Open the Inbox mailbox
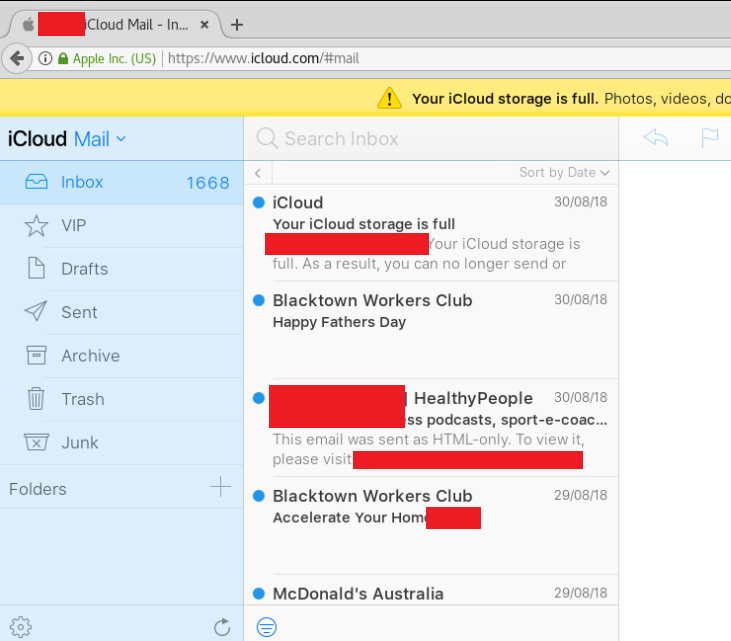Viewport: 731px width, 641px height. (121, 182)
